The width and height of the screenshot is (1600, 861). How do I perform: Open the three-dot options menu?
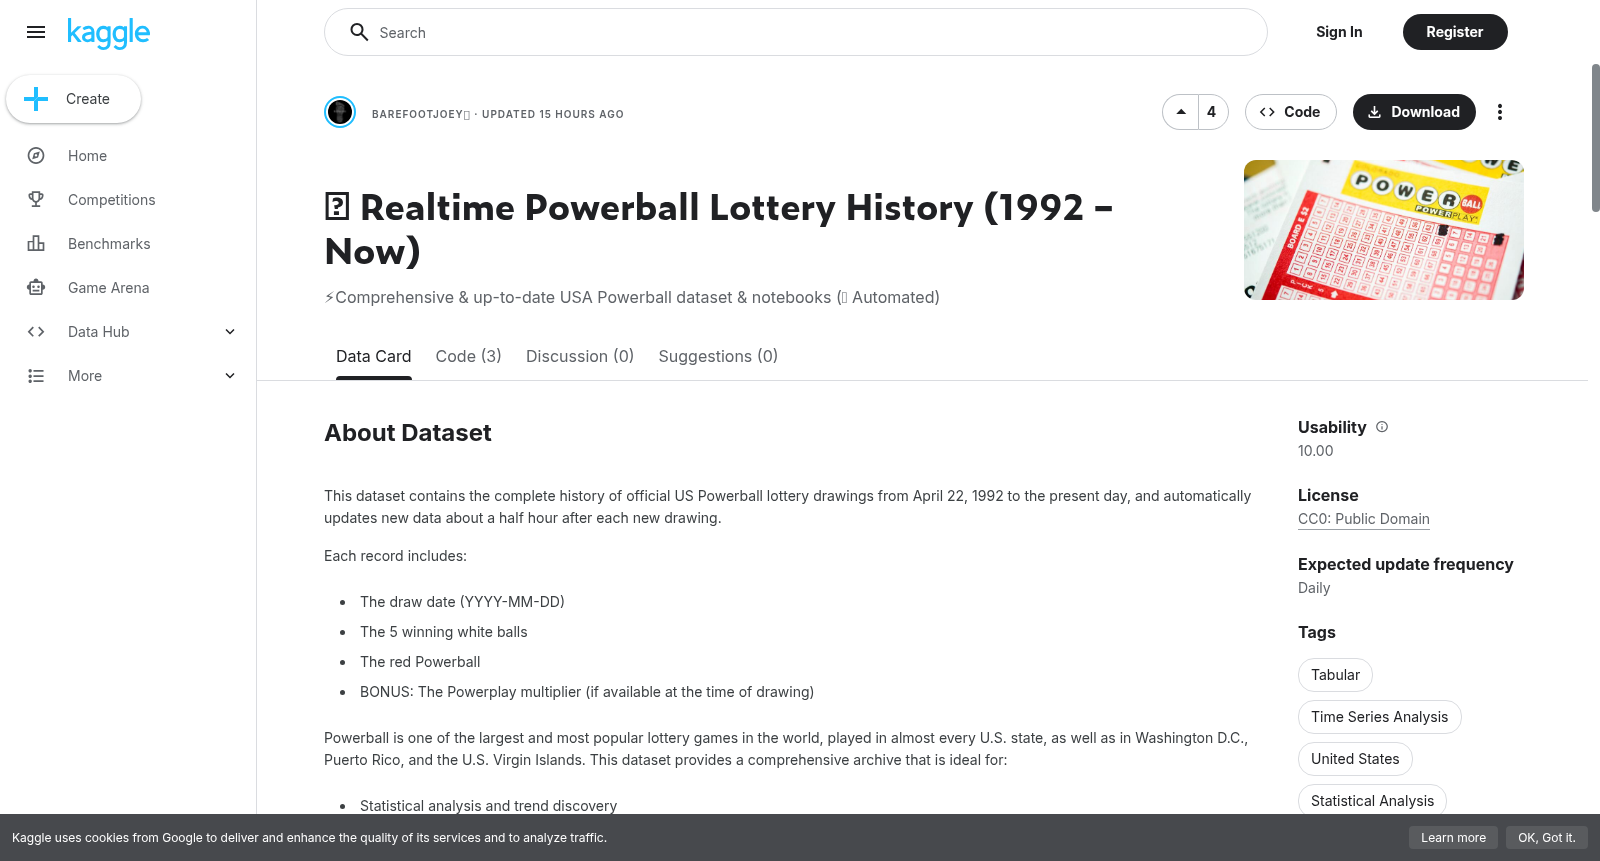pos(1499,112)
